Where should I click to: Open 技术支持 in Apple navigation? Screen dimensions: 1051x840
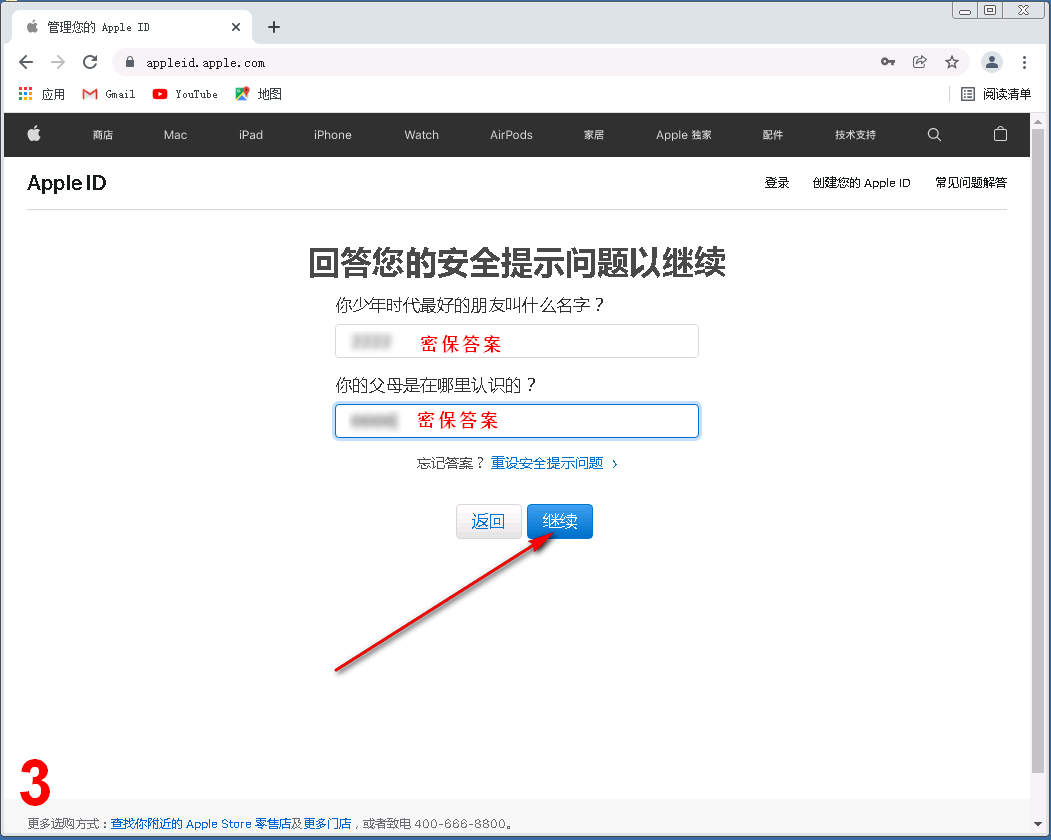click(855, 135)
